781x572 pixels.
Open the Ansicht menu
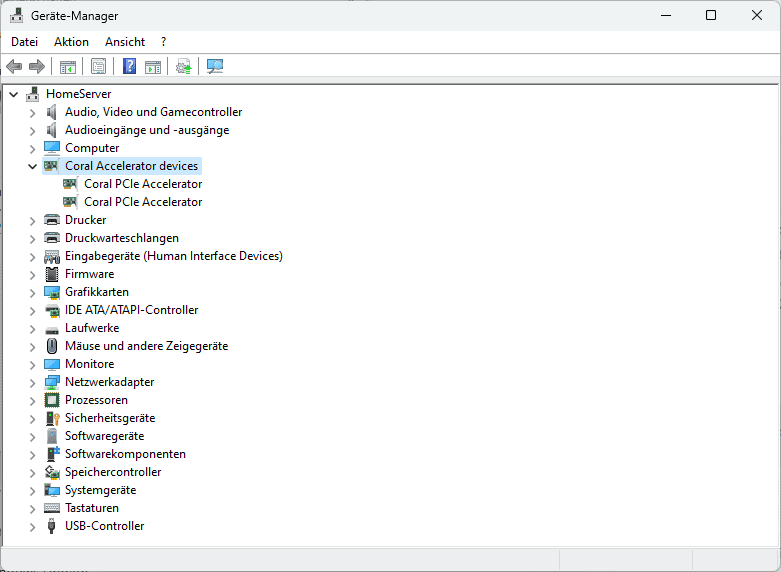(x=125, y=42)
